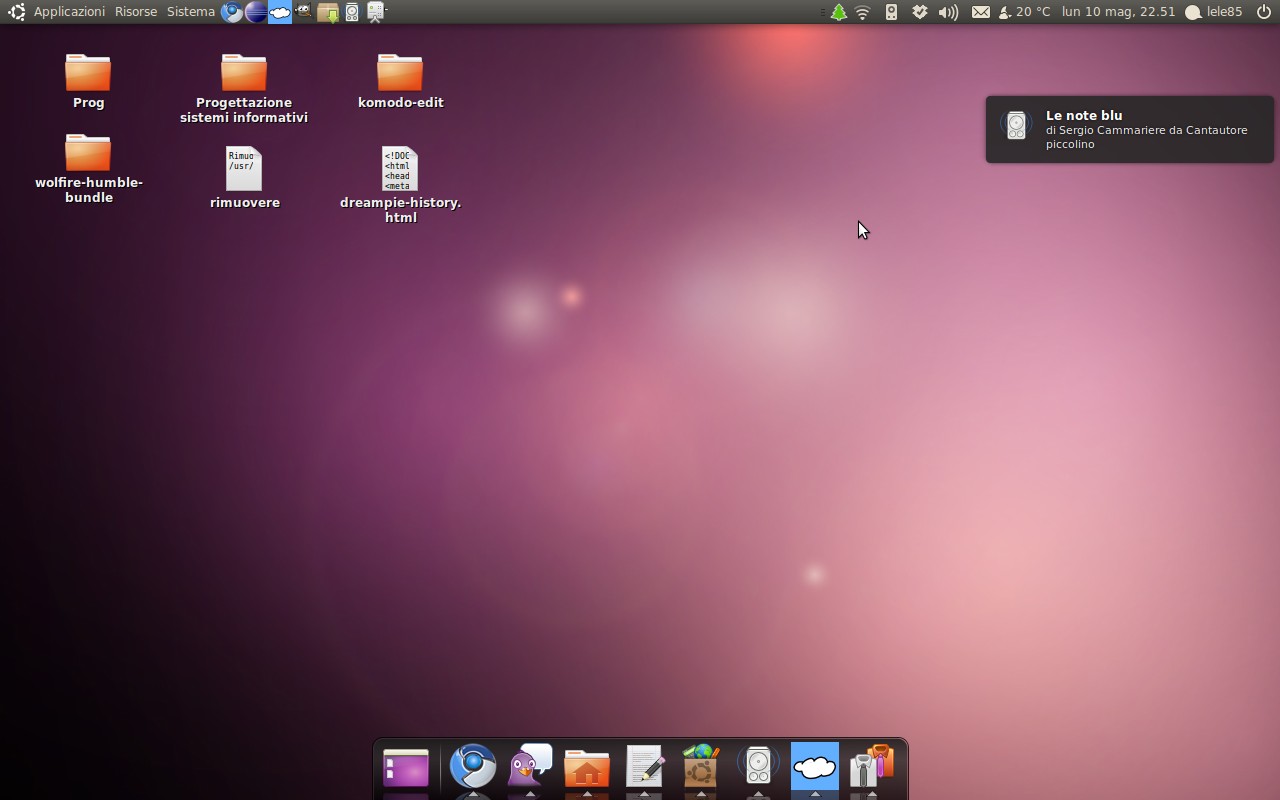The width and height of the screenshot is (1280, 800).
Task: Show the desktop using the purple dock icon
Action: pyautogui.click(x=406, y=768)
